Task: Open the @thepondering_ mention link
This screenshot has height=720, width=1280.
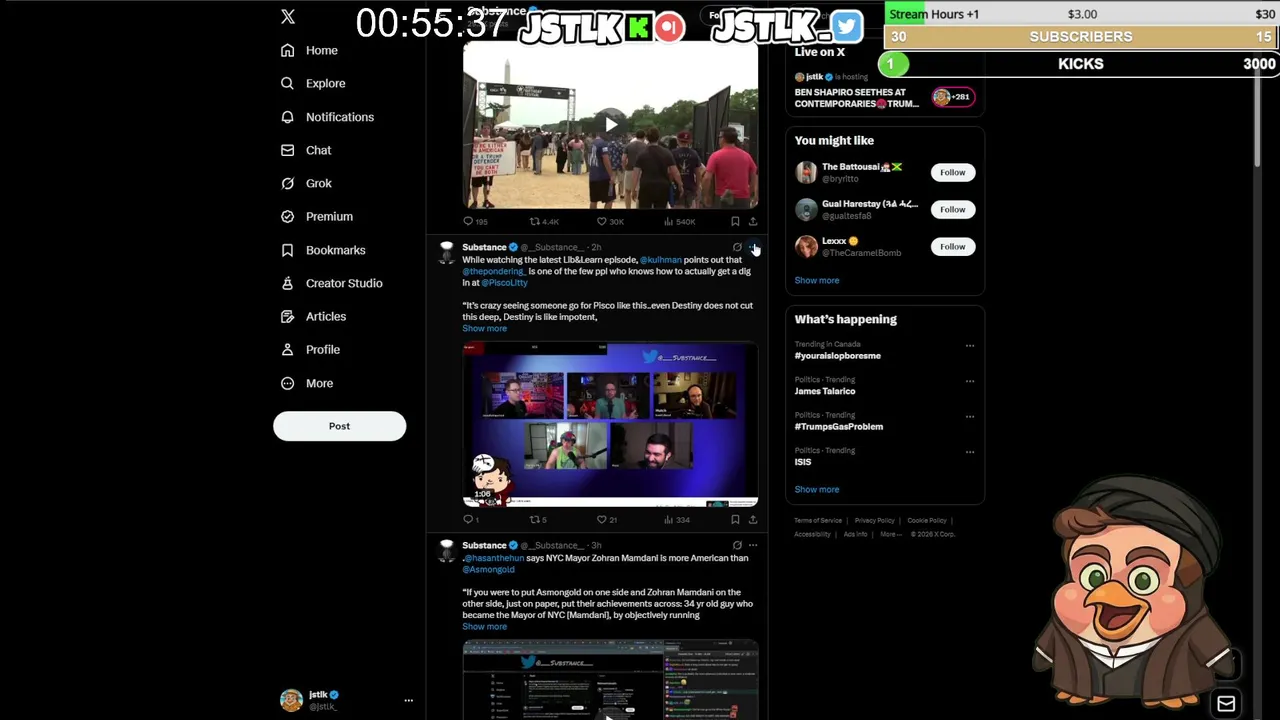Action: 494,271
